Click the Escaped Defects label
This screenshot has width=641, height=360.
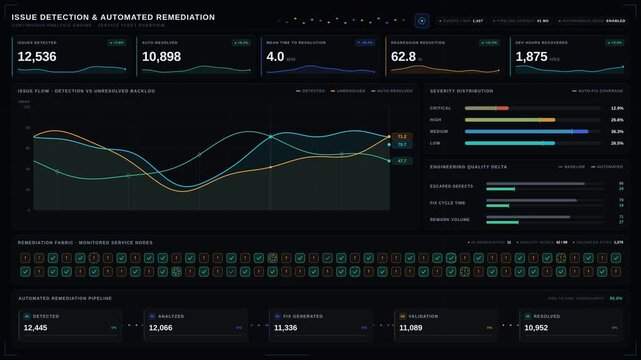coord(451,186)
